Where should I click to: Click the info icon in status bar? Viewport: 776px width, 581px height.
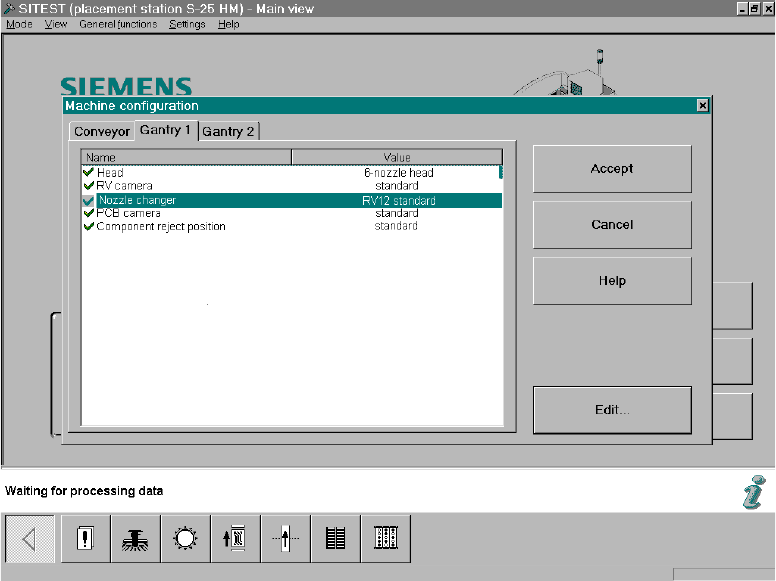click(x=752, y=492)
